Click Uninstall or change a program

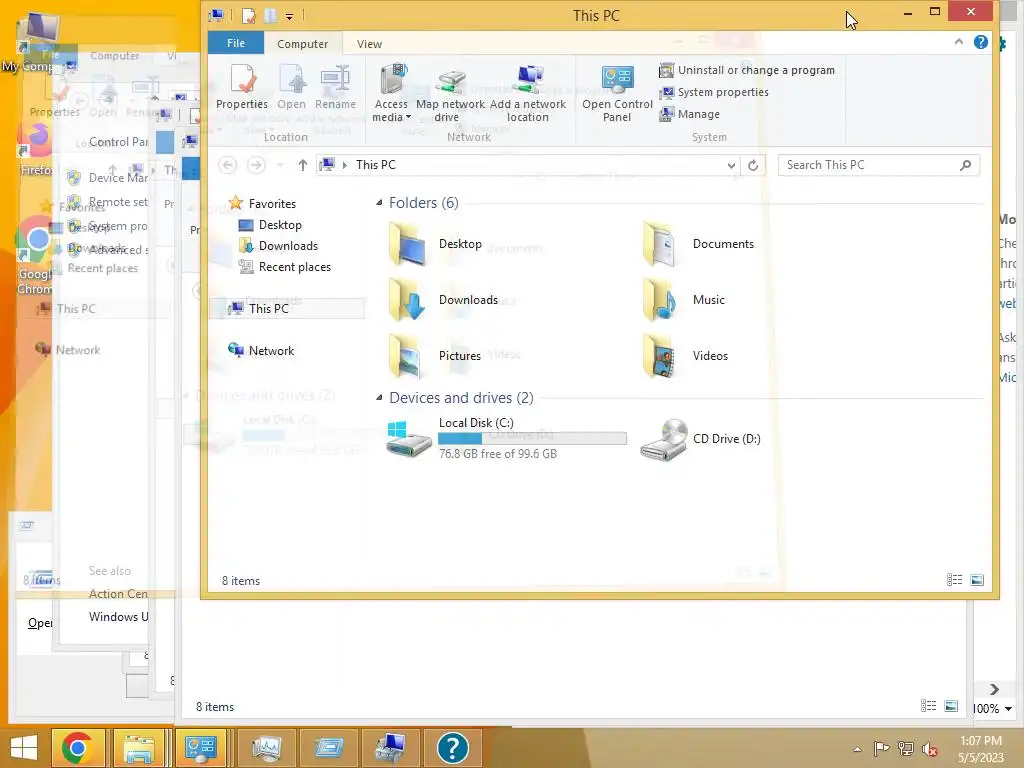coord(746,70)
